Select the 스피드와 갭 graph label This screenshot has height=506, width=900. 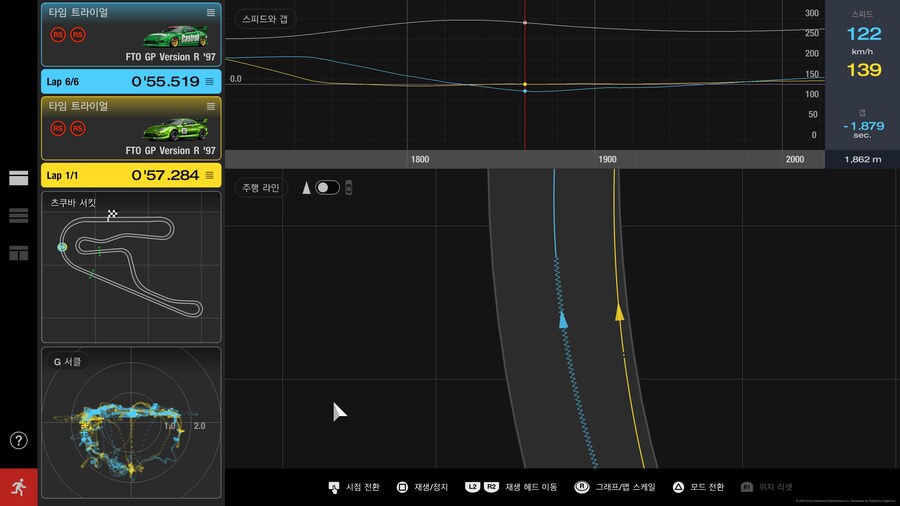tap(264, 19)
